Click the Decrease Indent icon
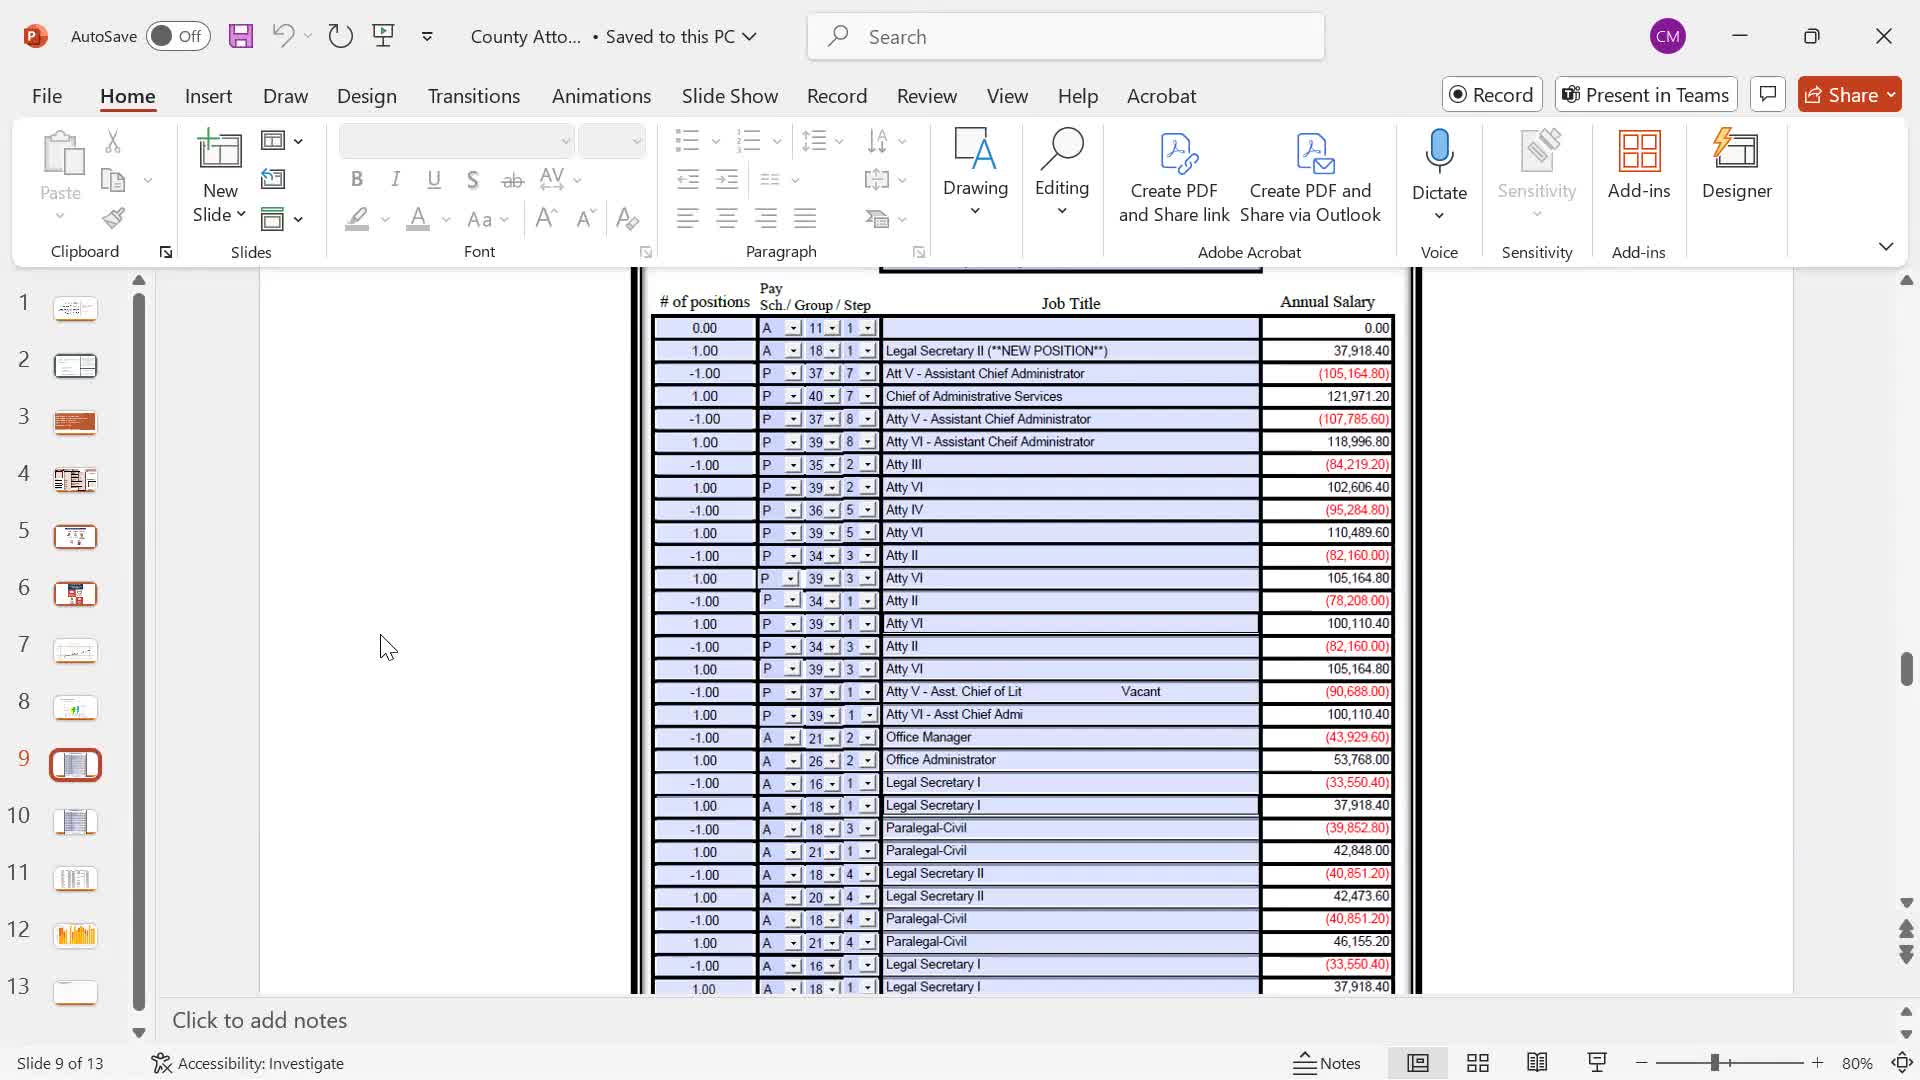 click(687, 180)
